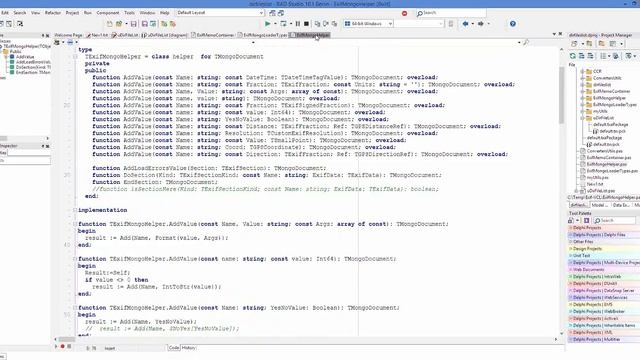
Task: Collapse the type block fold marker
Action: click(x=75, y=56)
